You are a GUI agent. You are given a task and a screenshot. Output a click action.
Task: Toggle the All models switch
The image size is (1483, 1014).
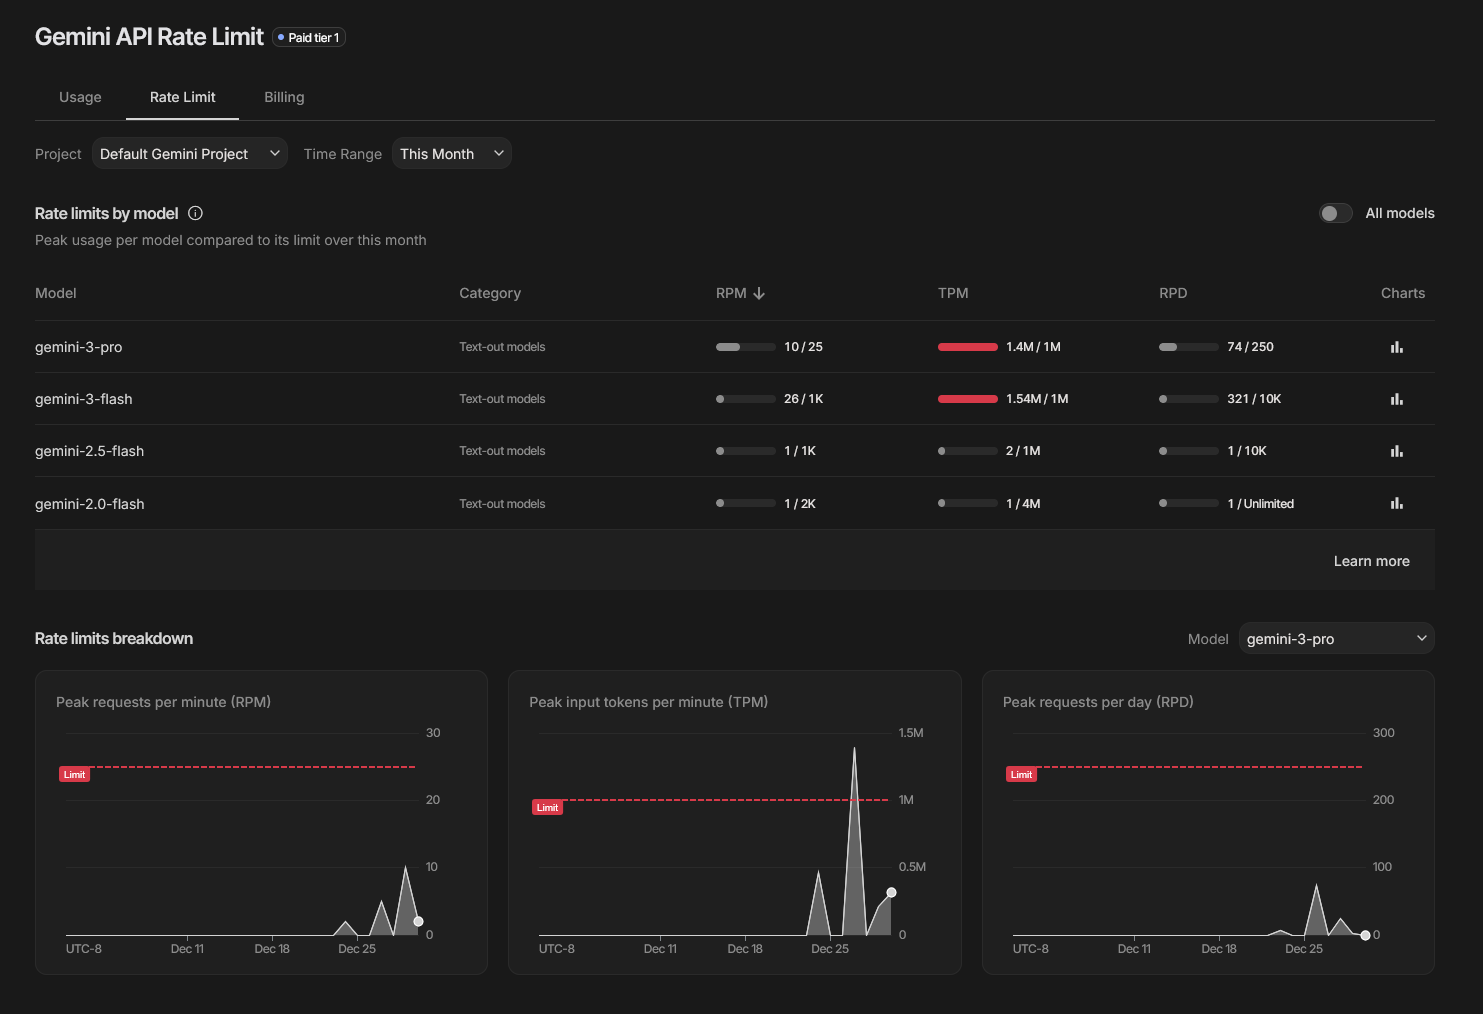1335,213
